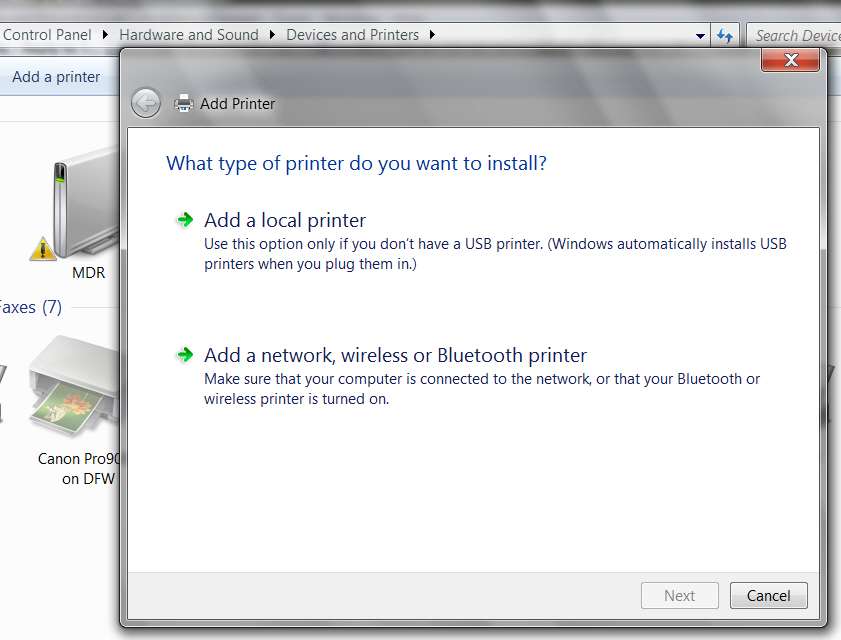
Task: Open address bar history dropdown
Action: pos(700,36)
